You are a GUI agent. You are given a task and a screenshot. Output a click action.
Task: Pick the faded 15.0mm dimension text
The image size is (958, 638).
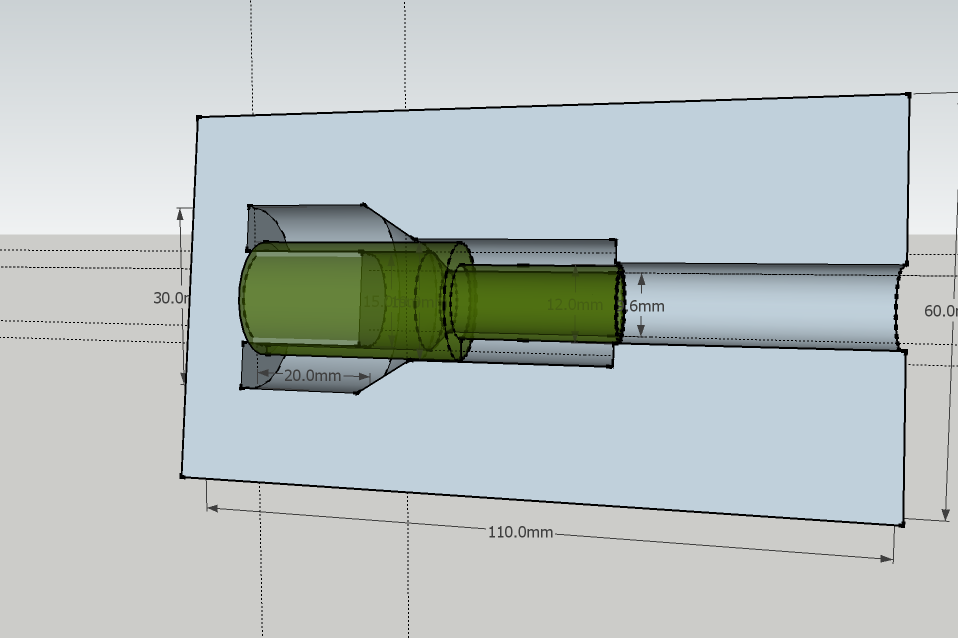coord(385,302)
